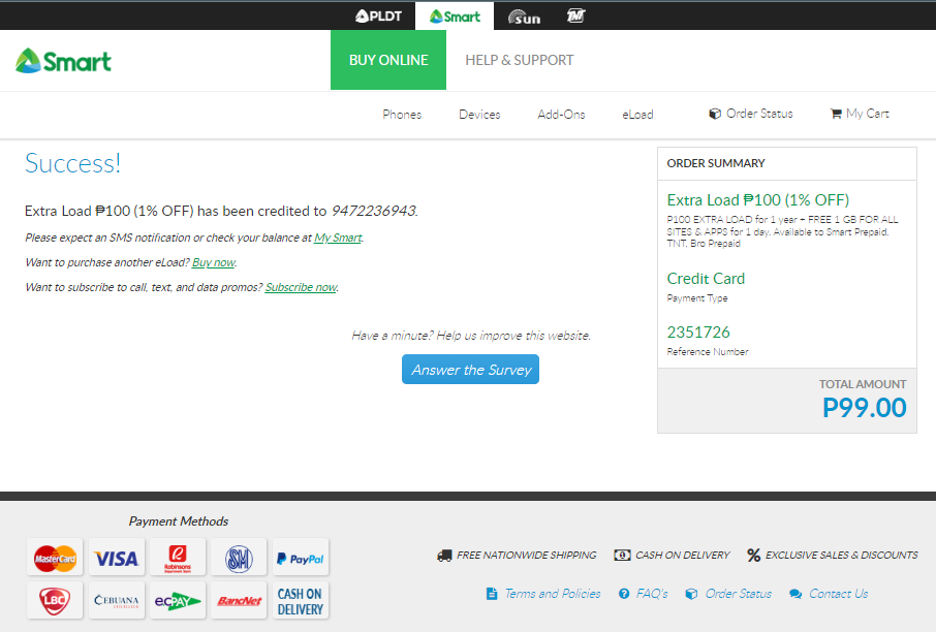
Task: Click the Subscribe now link
Action: coord(301,287)
